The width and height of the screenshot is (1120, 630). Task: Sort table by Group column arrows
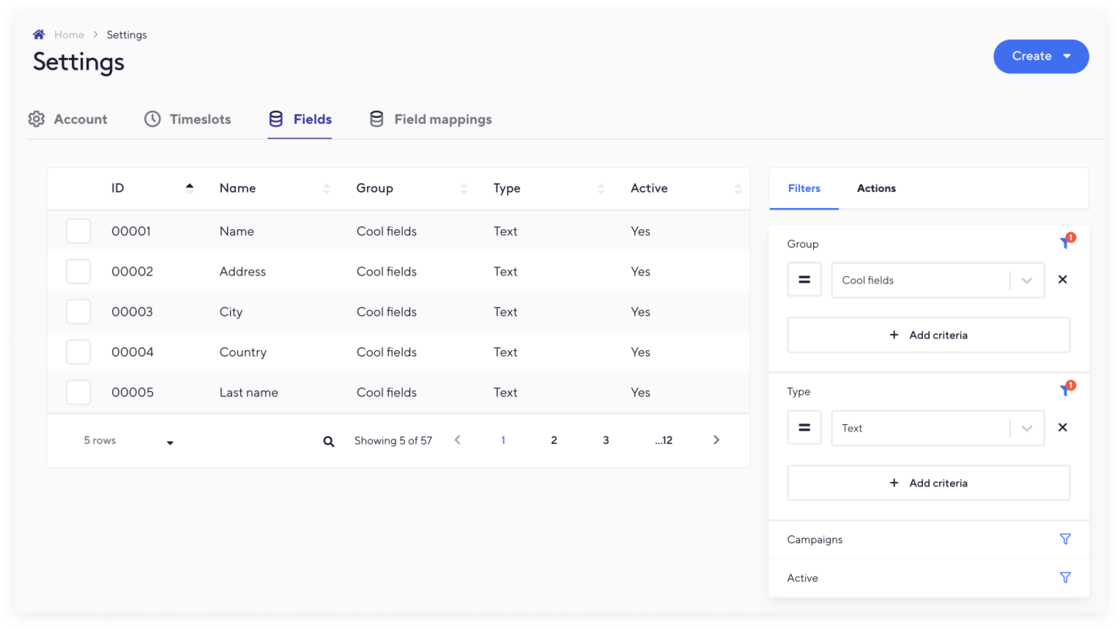tap(464, 189)
